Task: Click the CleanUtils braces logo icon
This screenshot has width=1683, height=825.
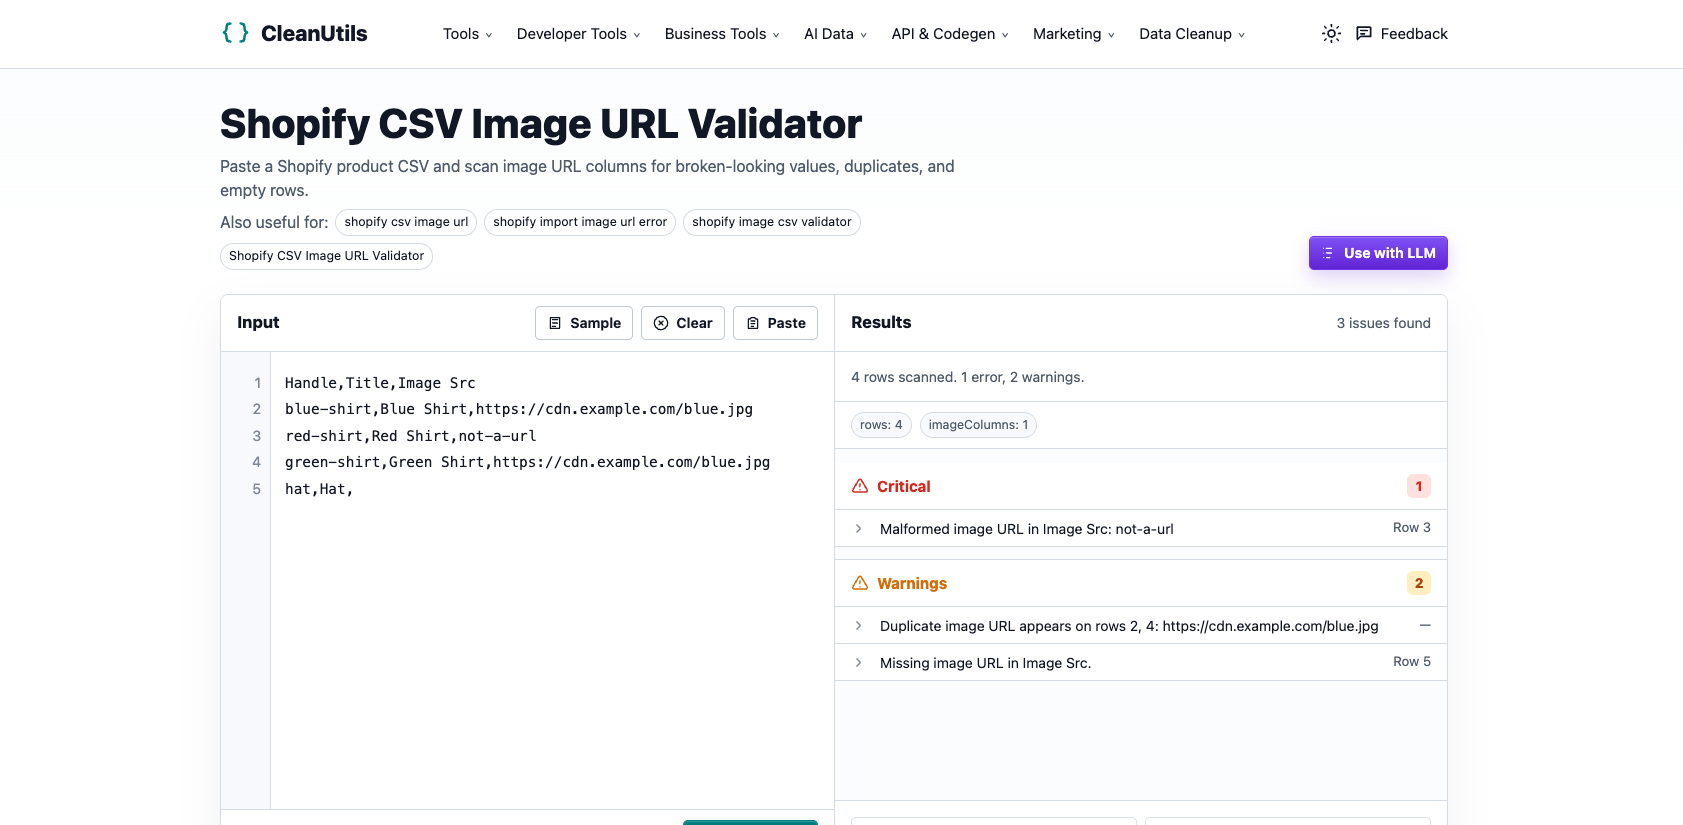Action: point(235,33)
